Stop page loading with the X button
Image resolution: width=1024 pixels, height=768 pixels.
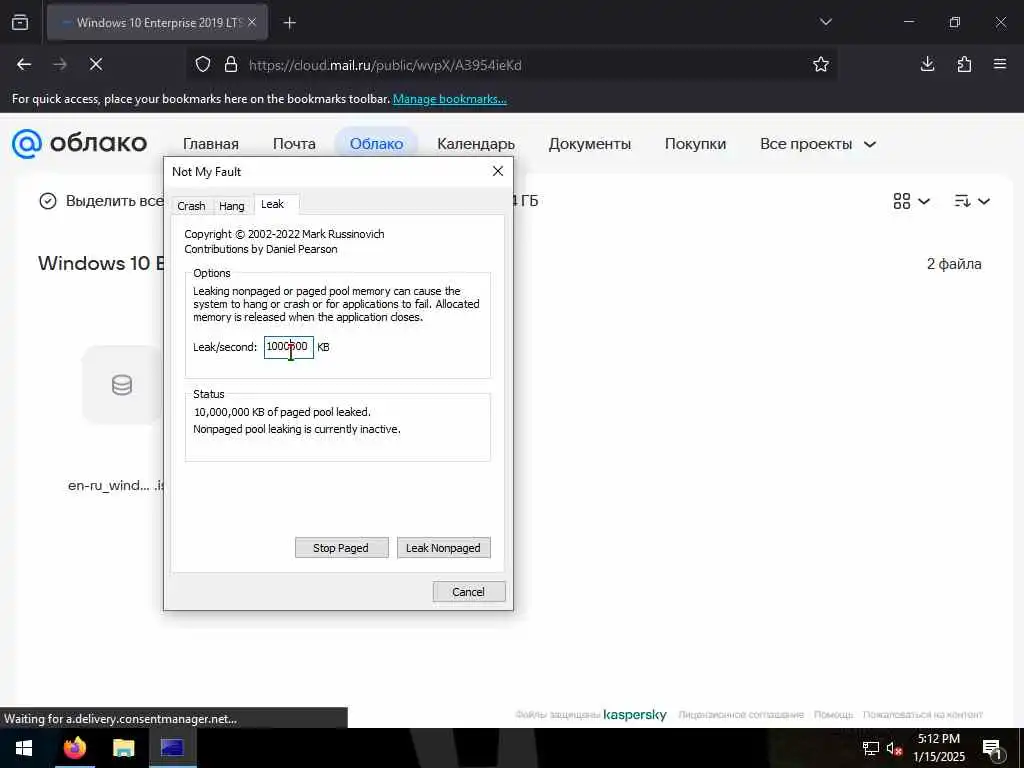96,64
